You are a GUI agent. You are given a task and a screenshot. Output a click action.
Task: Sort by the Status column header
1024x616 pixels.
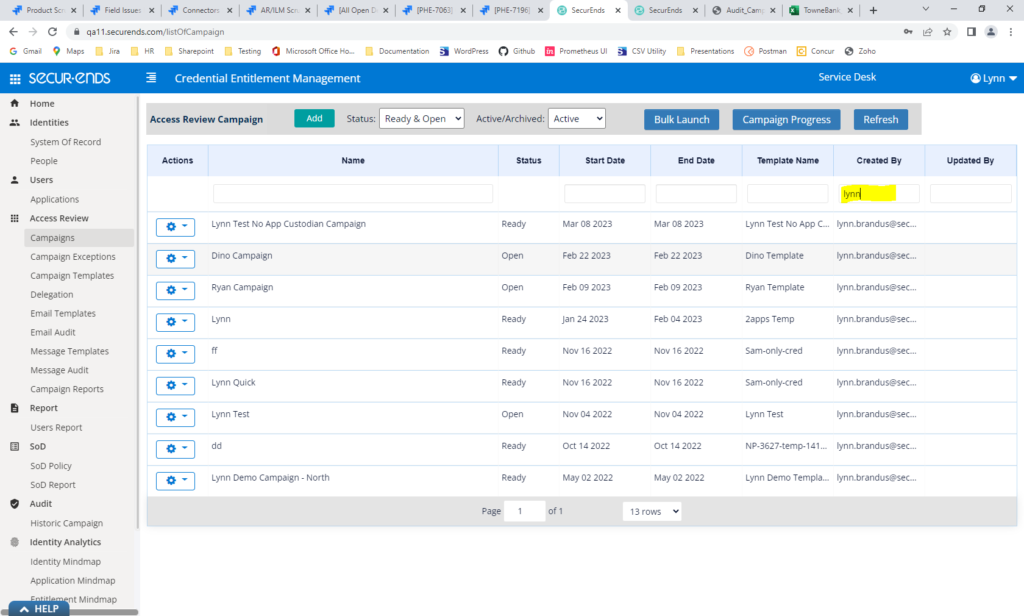tap(528, 160)
